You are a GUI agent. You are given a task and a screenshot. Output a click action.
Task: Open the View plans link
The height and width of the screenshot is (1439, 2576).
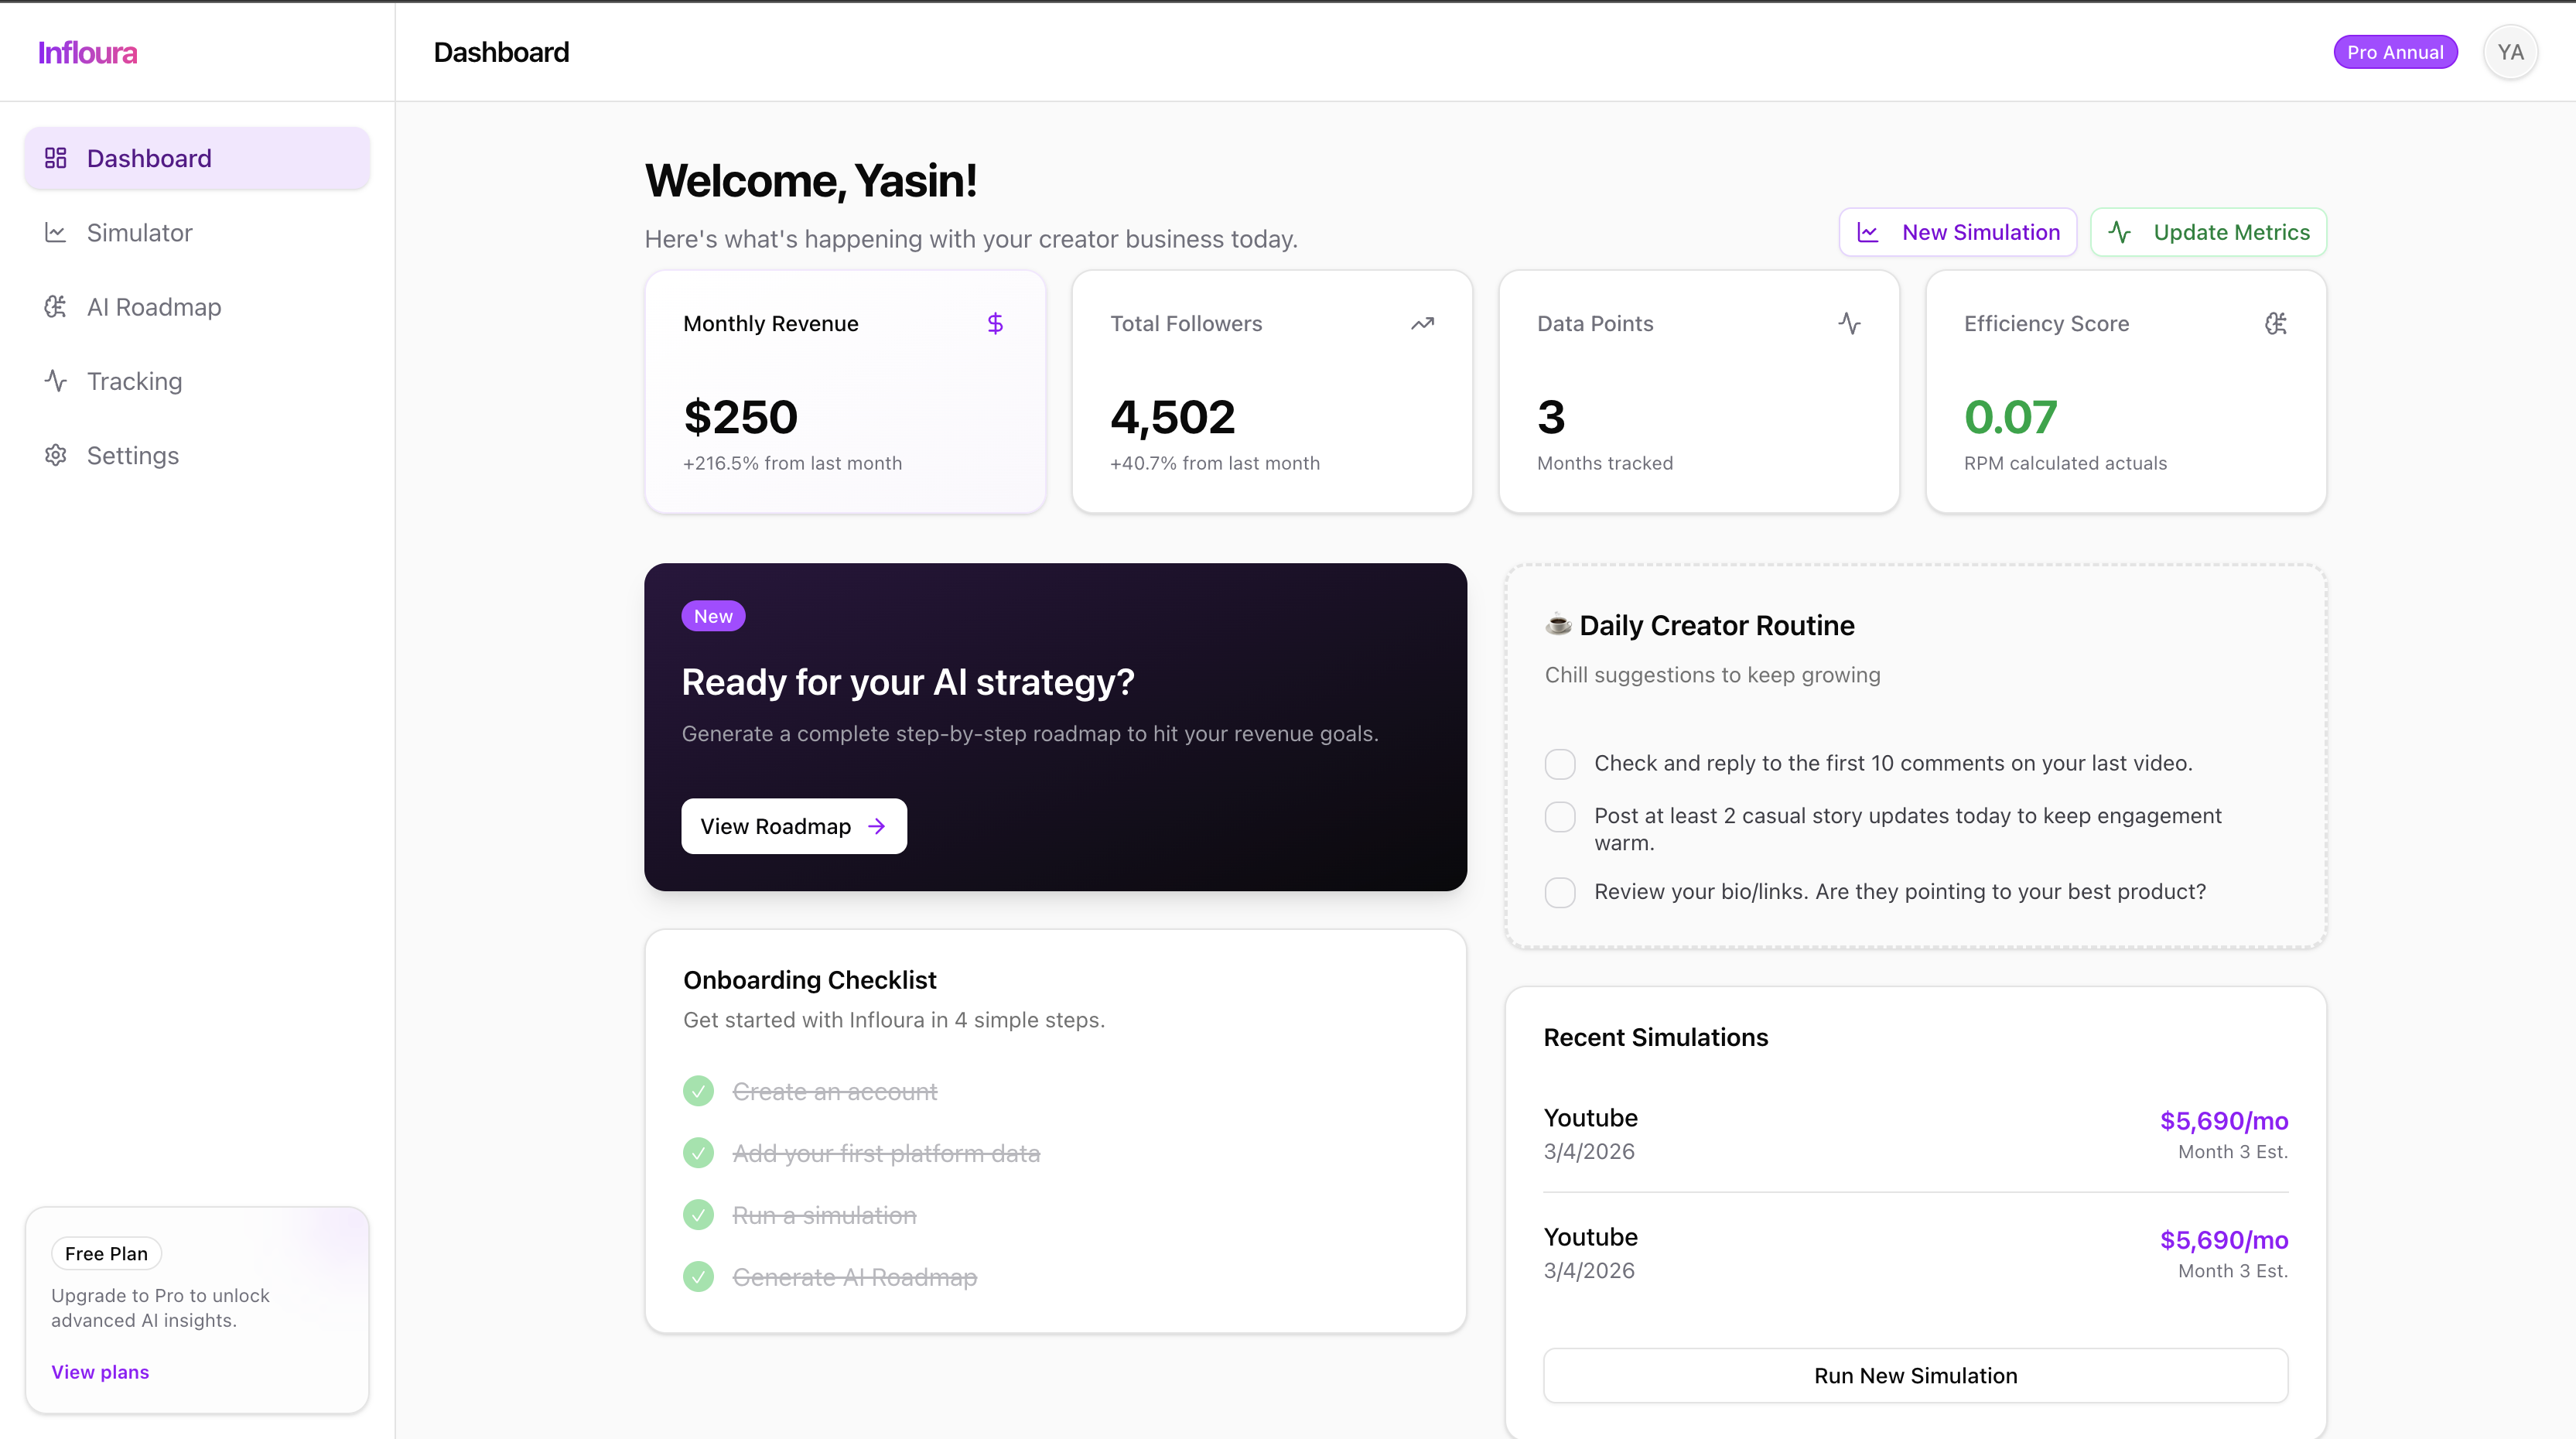coord(100,1372)
